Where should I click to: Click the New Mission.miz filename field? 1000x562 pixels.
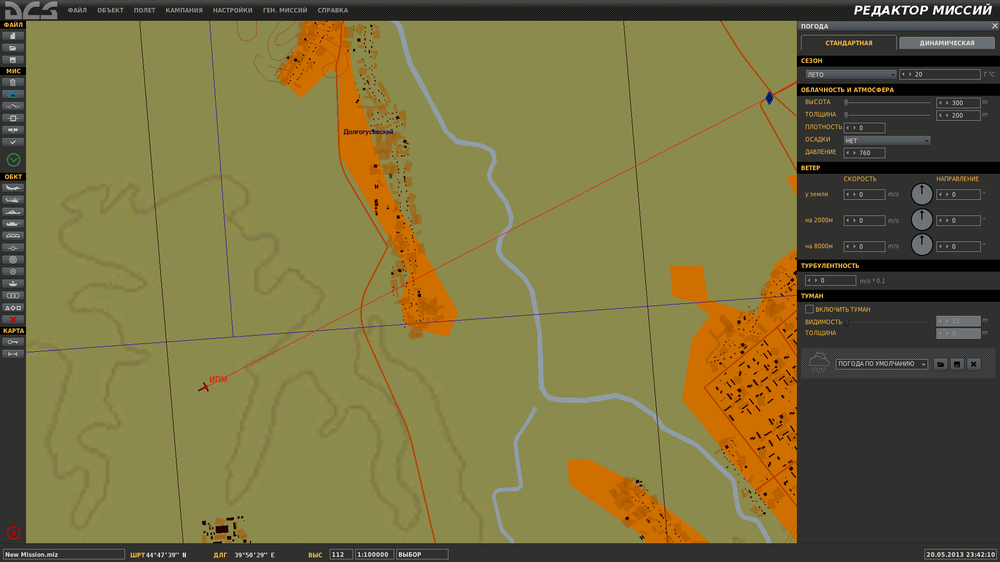click(63, 555)
